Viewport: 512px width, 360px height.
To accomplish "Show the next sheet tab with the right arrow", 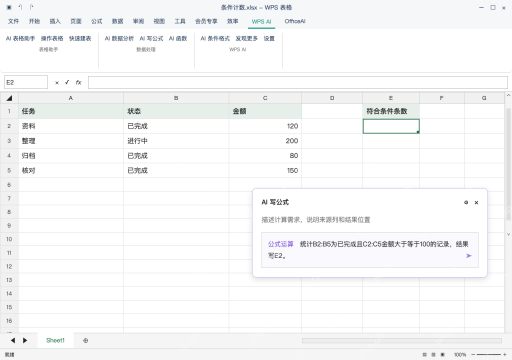I will 25,340.
